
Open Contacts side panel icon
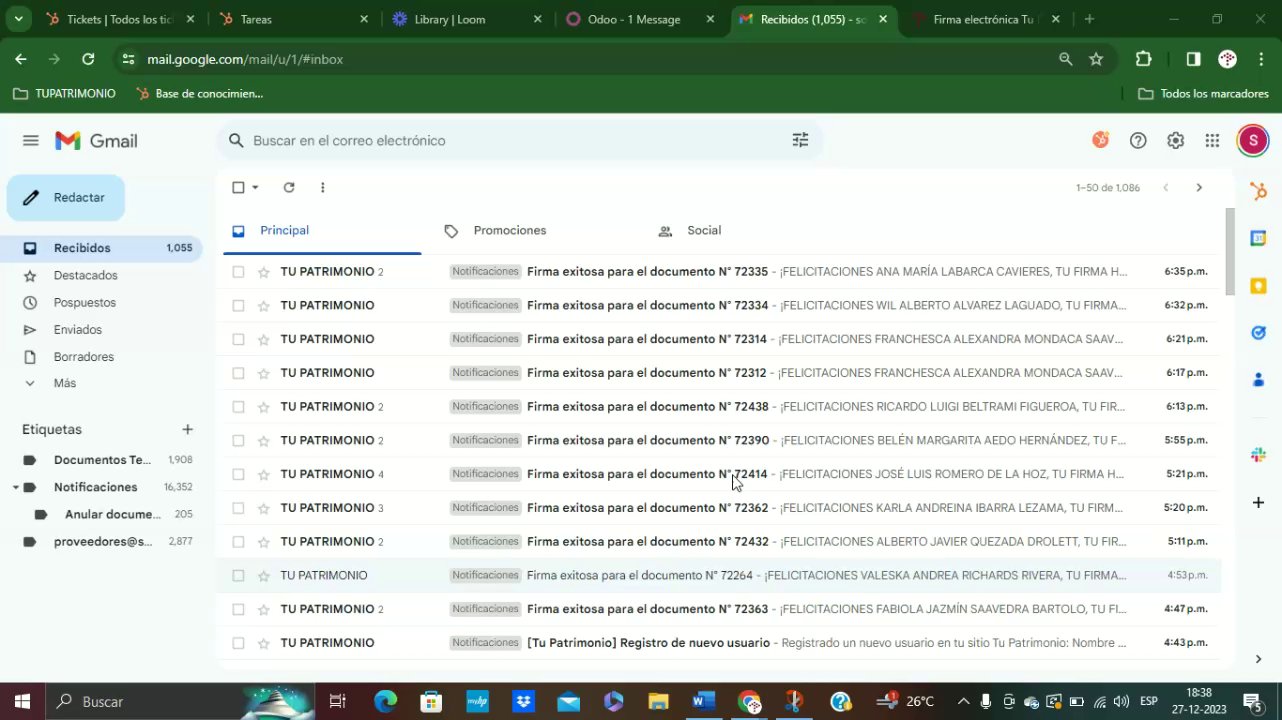(x=1258, y=379)
